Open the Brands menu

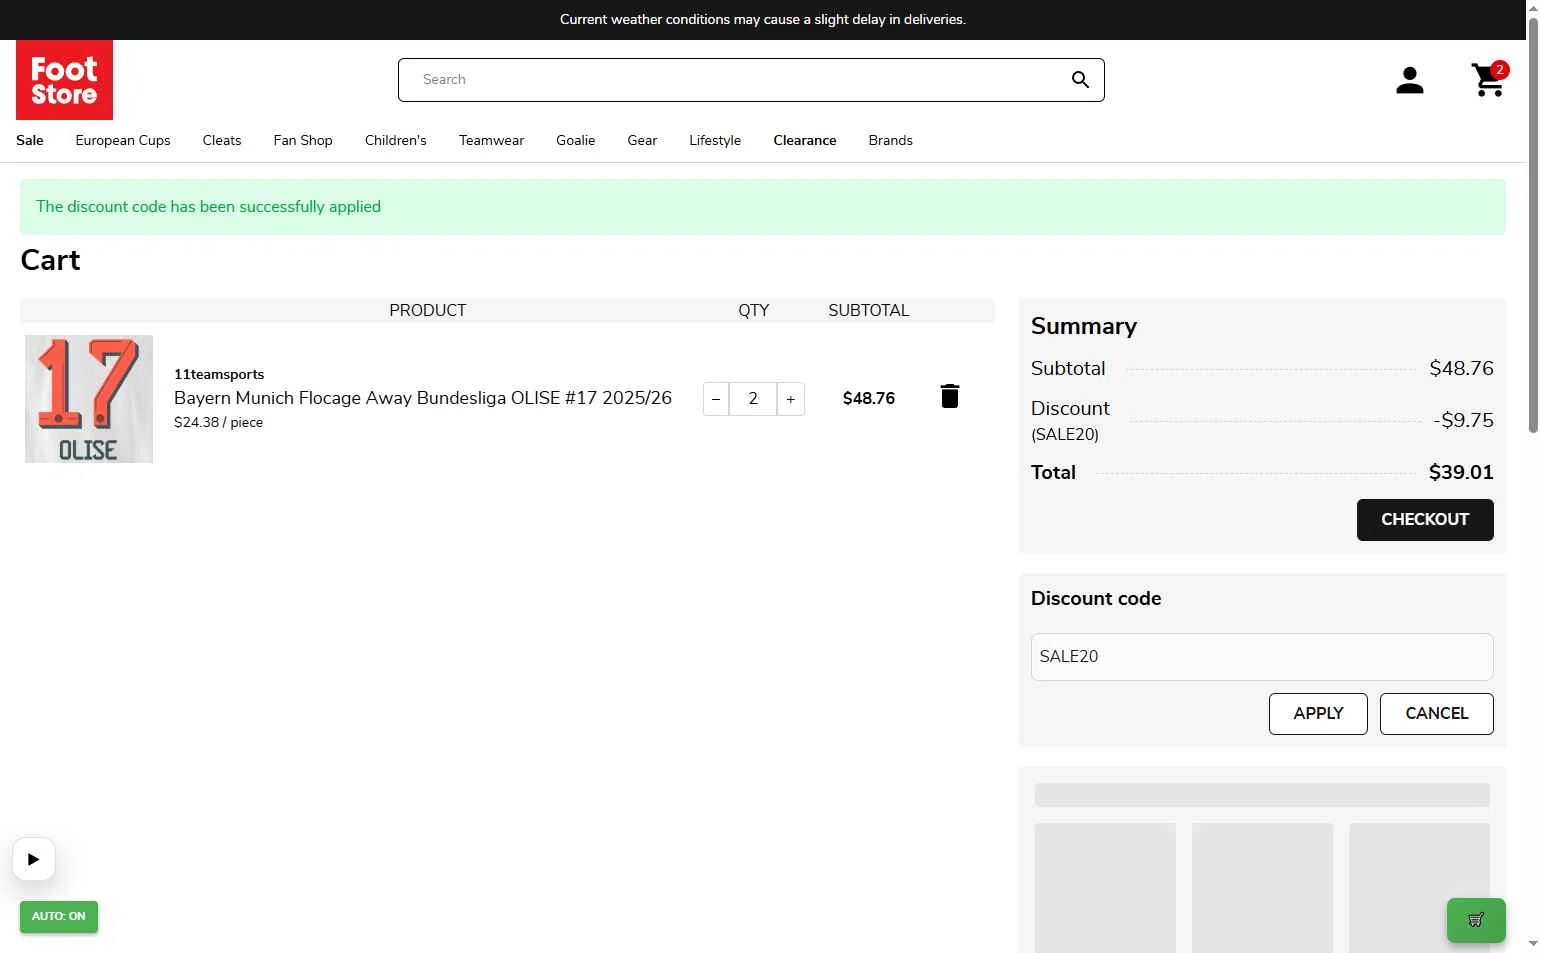coord(891,140)
